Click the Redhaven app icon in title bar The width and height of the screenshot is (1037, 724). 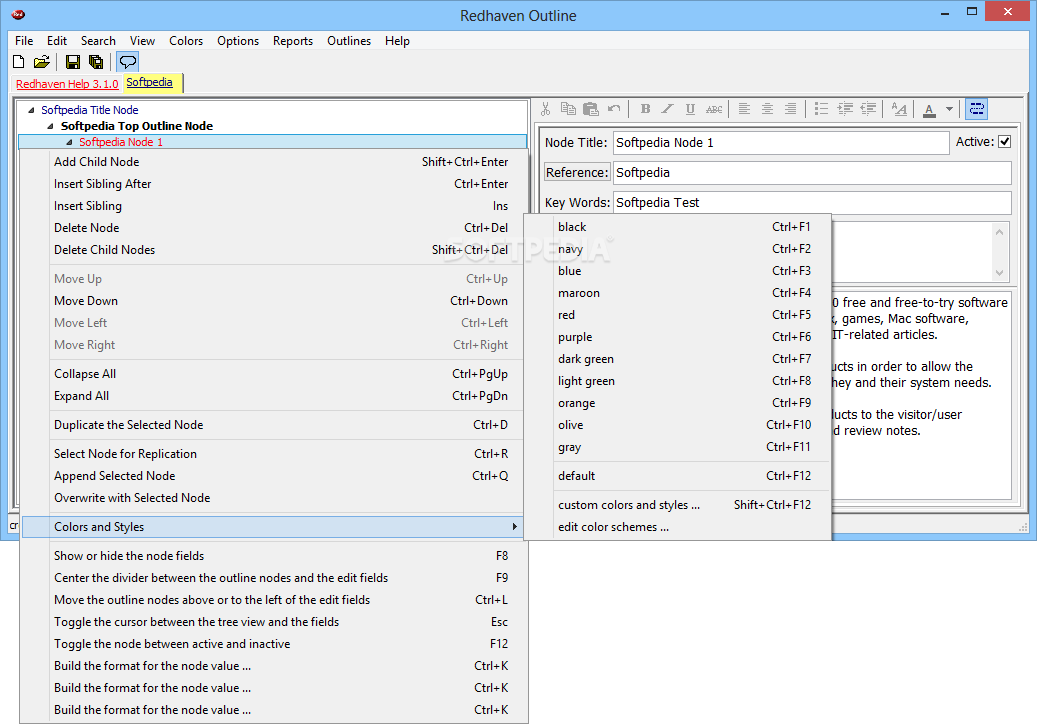click(x=19, y=15)
